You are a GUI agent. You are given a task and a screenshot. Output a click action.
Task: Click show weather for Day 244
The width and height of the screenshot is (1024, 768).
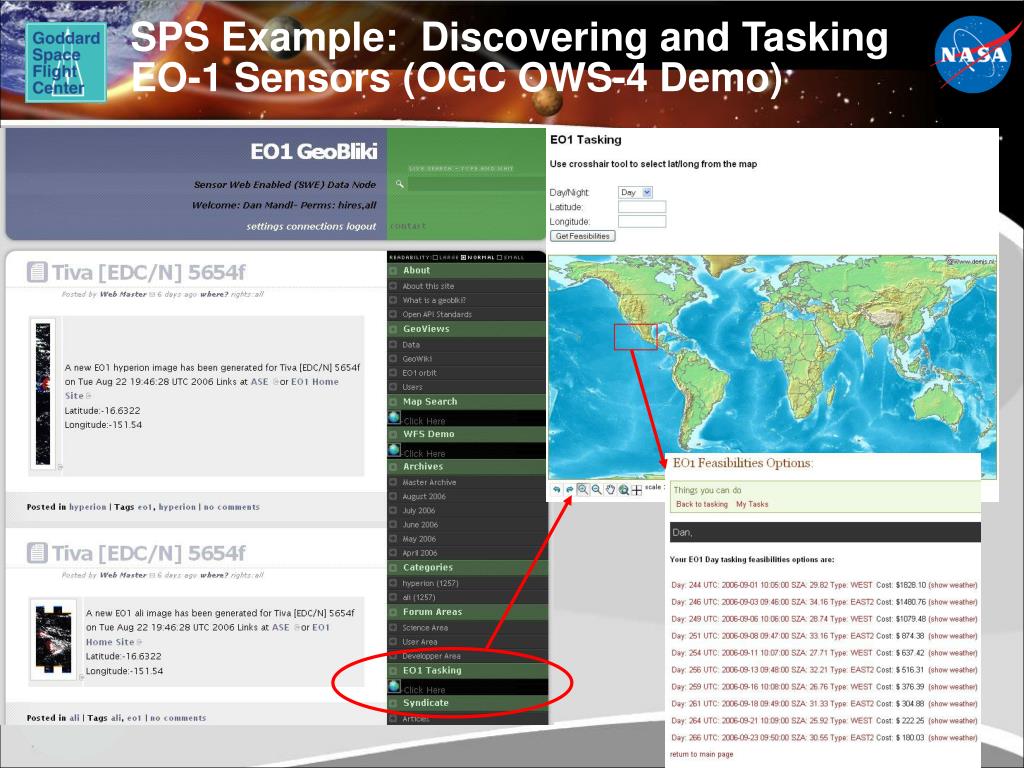953,585
